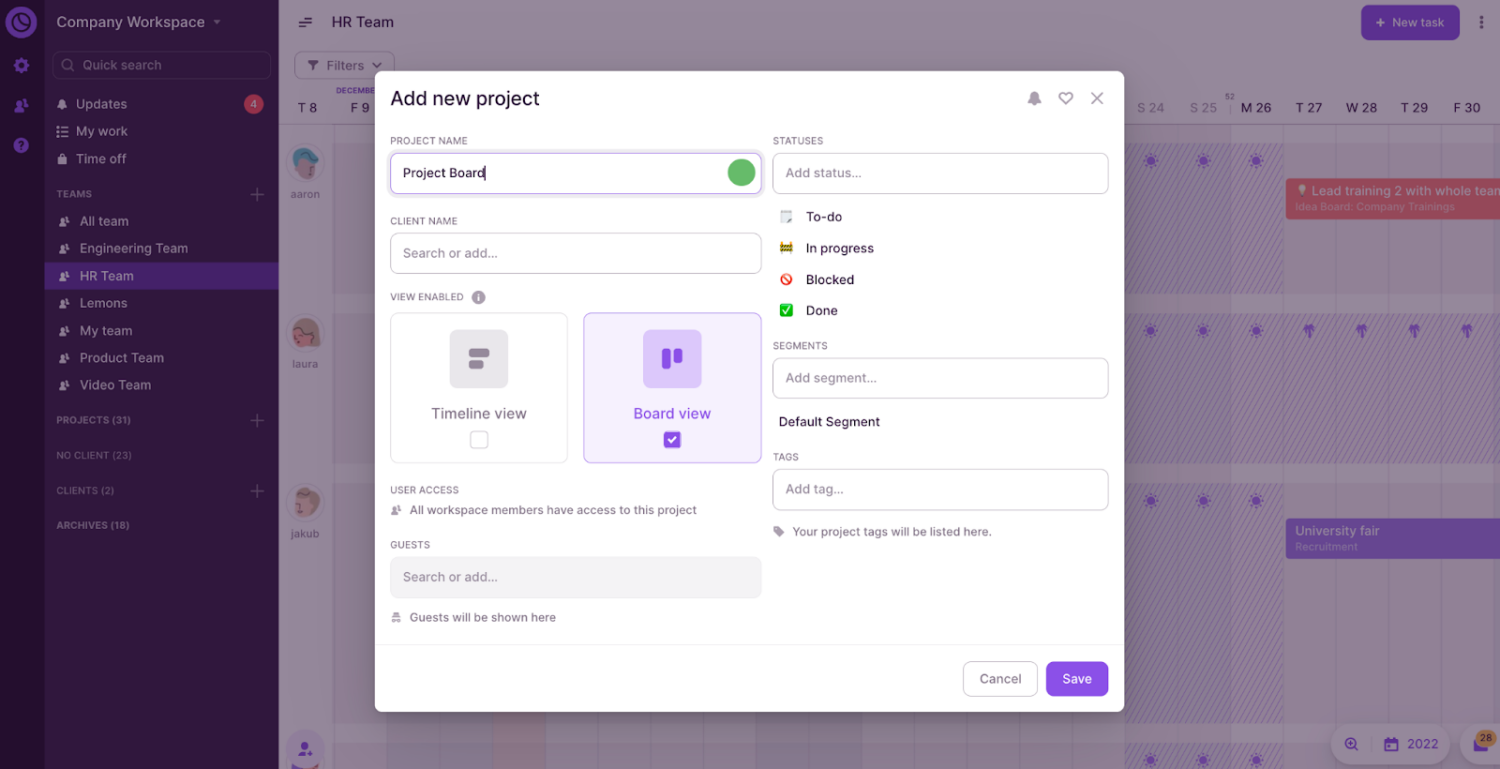This screenshot has height=769, width=1500.
Task: Open the Filters dropdown
Action: pyautogui.click(x=344, y=66)
